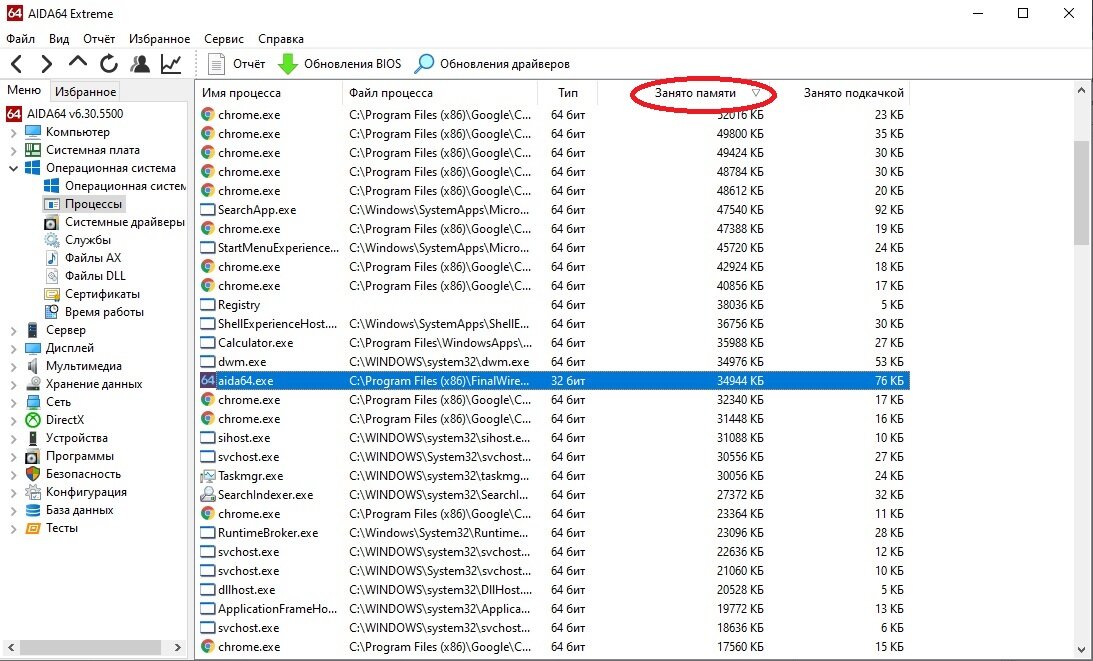1093x661 pixels.
Task: Expand the Конфигурация tree node
Action: pyautogui.click(x=13, y=493)
